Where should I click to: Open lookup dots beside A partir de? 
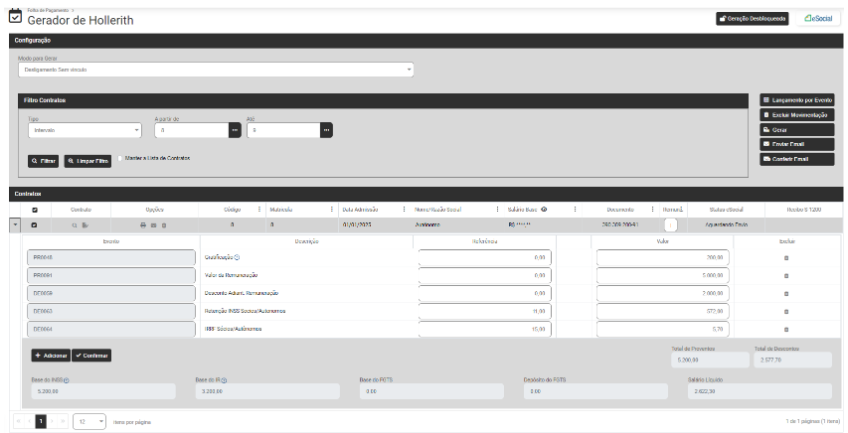pyautogui.click(x=235, y=130)
